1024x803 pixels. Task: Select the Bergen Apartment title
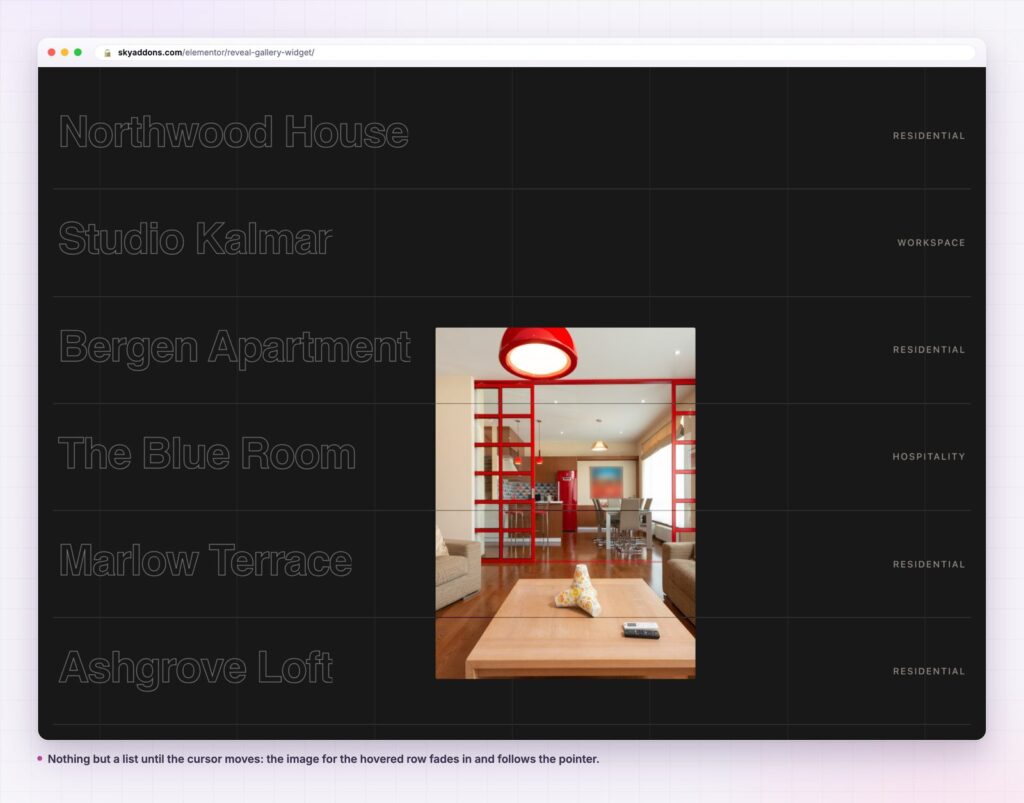[235, 348]
